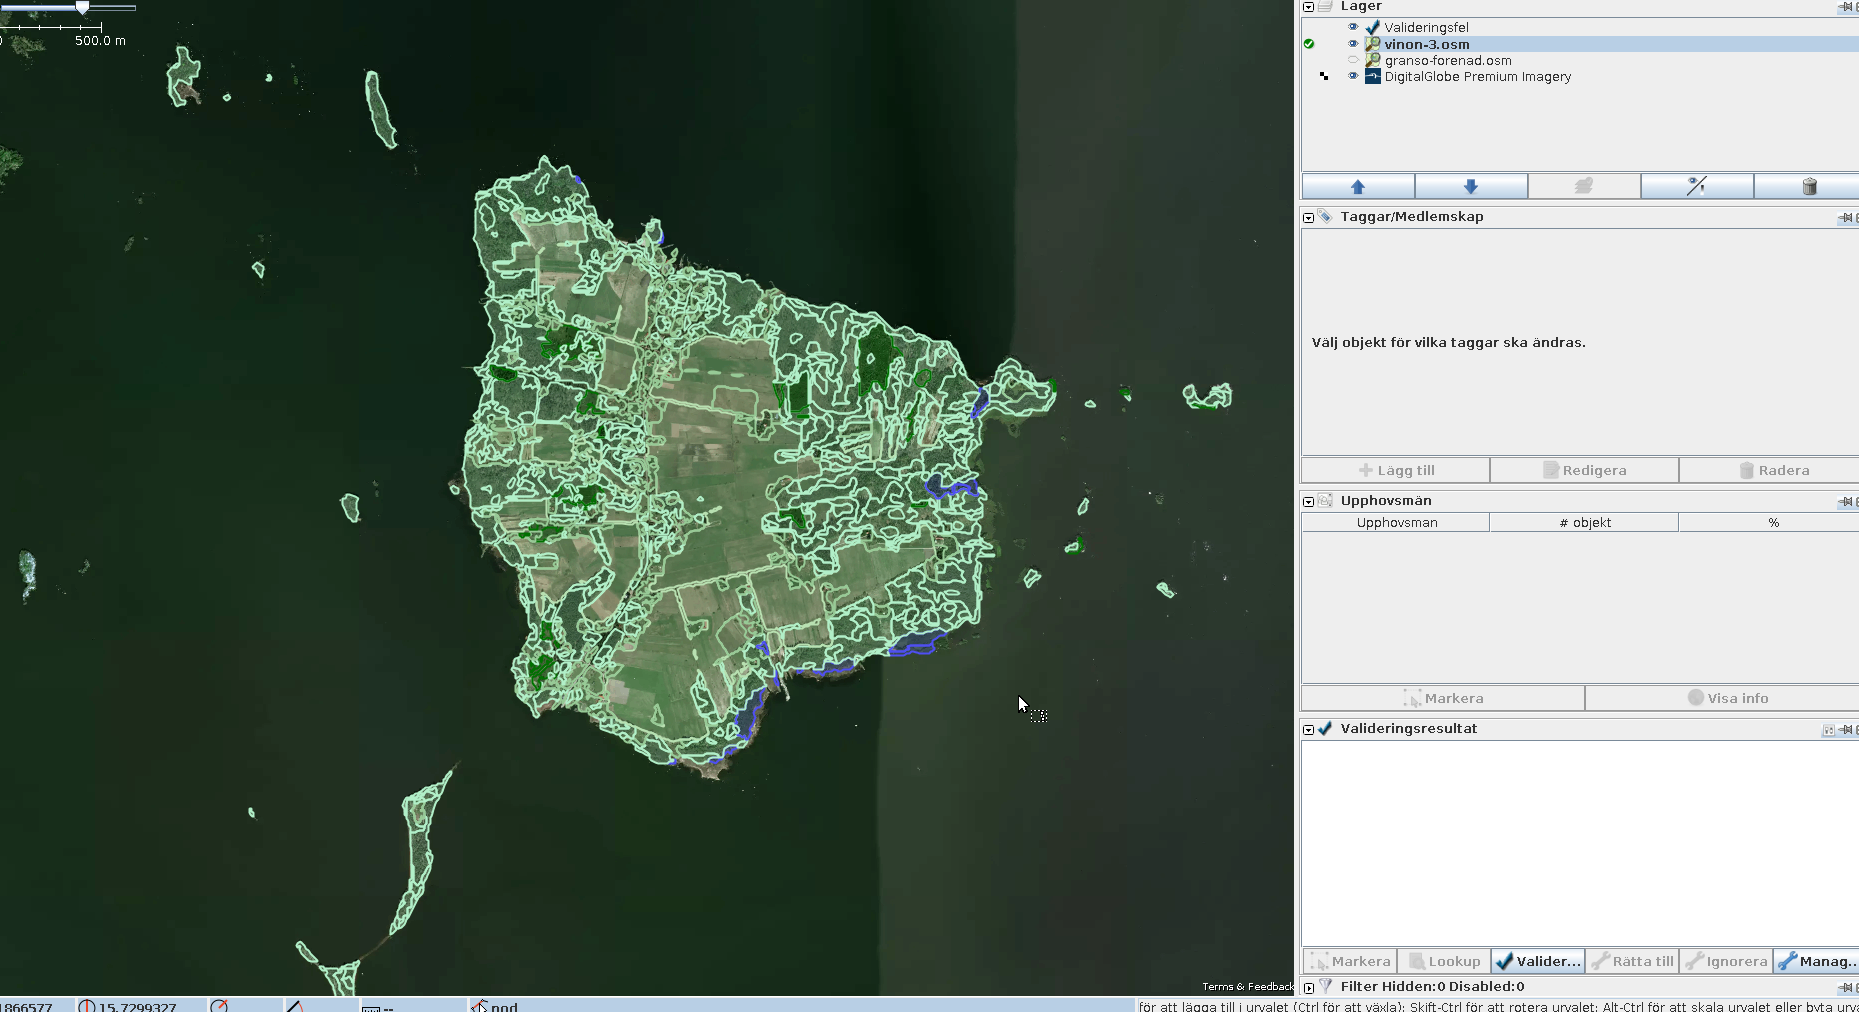Click the DigitalGlobe Premium Imagery layer icon

pyautogui.click(x=1373, y=76)
